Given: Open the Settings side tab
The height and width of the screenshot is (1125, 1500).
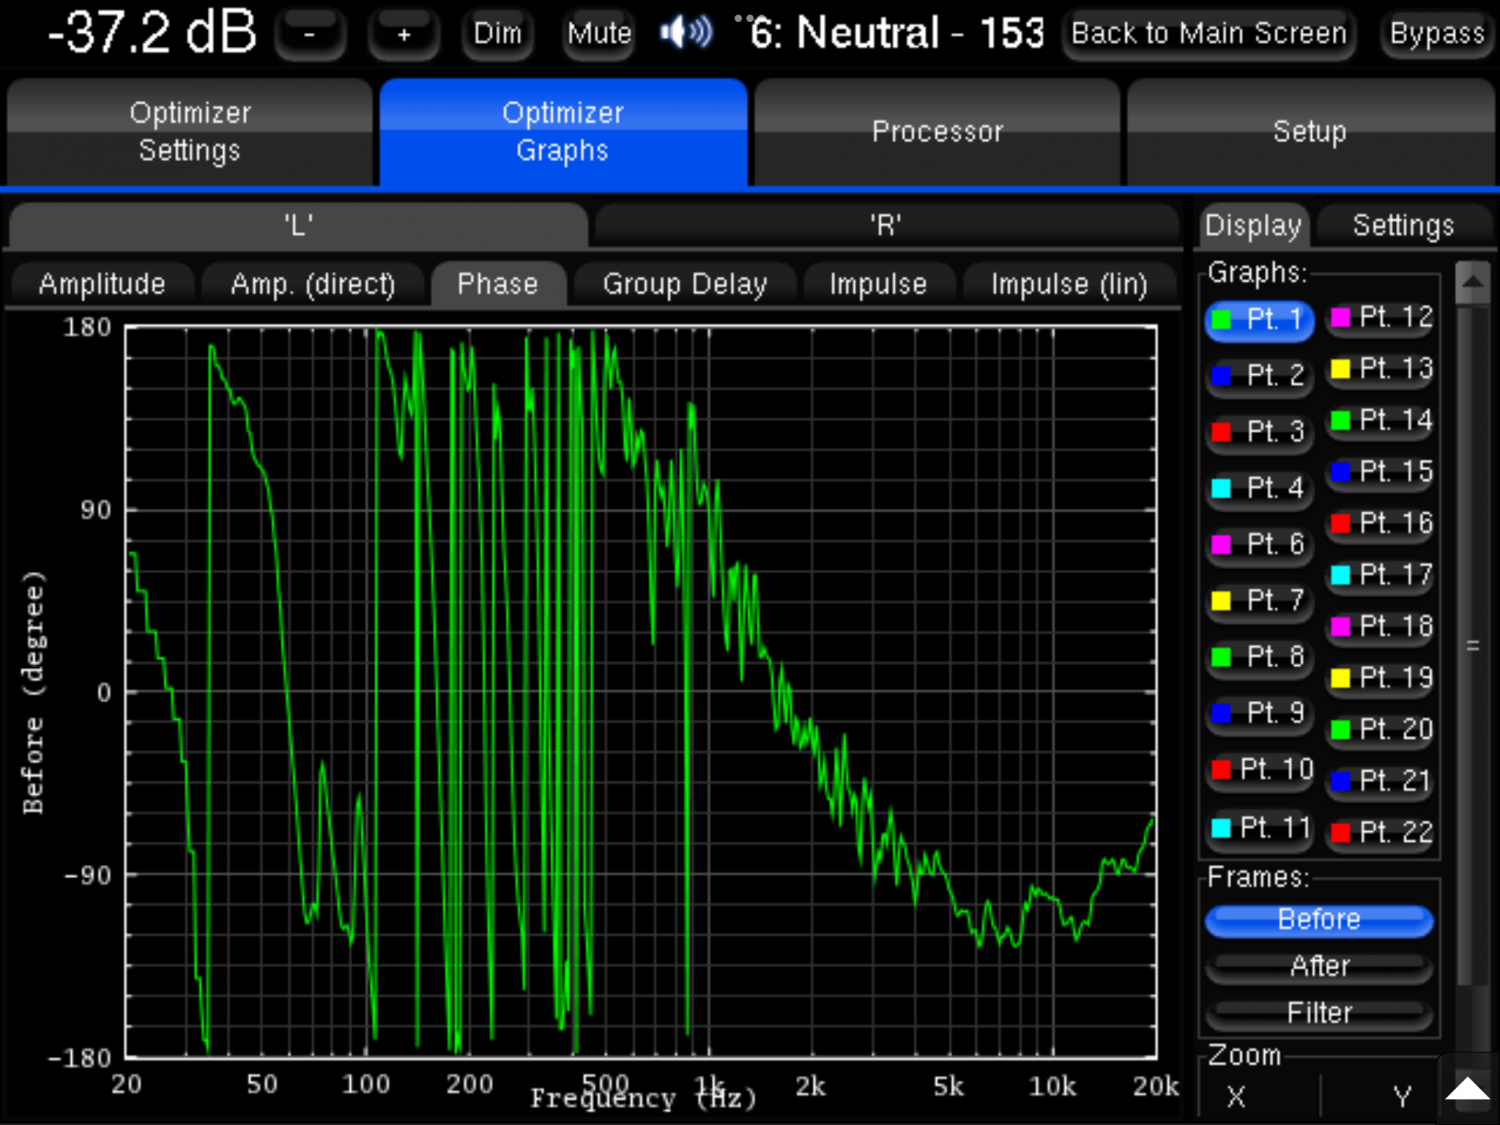Looking at the screenshot, I should point(1403,225).
